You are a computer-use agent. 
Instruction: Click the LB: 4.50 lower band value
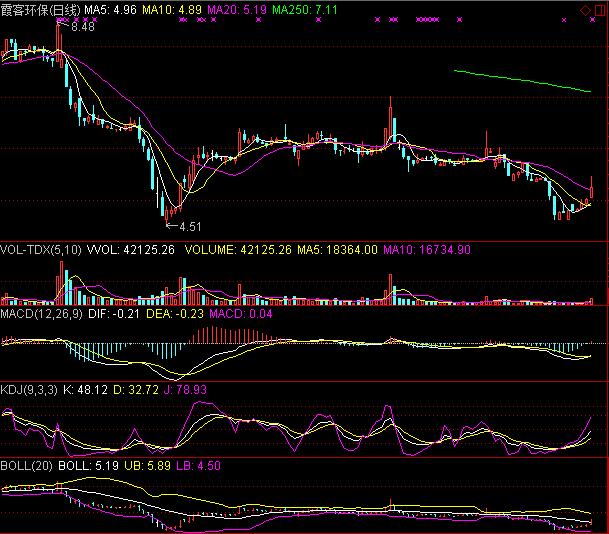coord(198,466)
